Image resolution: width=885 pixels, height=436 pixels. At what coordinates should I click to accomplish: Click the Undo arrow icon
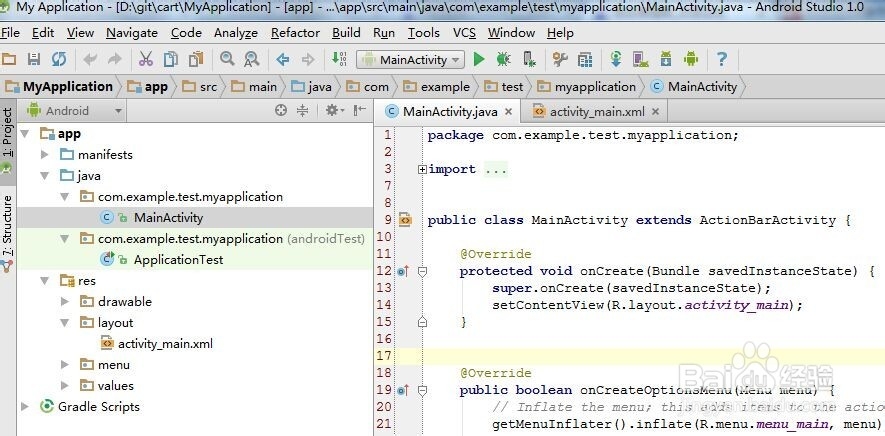(x=90, y=59)
